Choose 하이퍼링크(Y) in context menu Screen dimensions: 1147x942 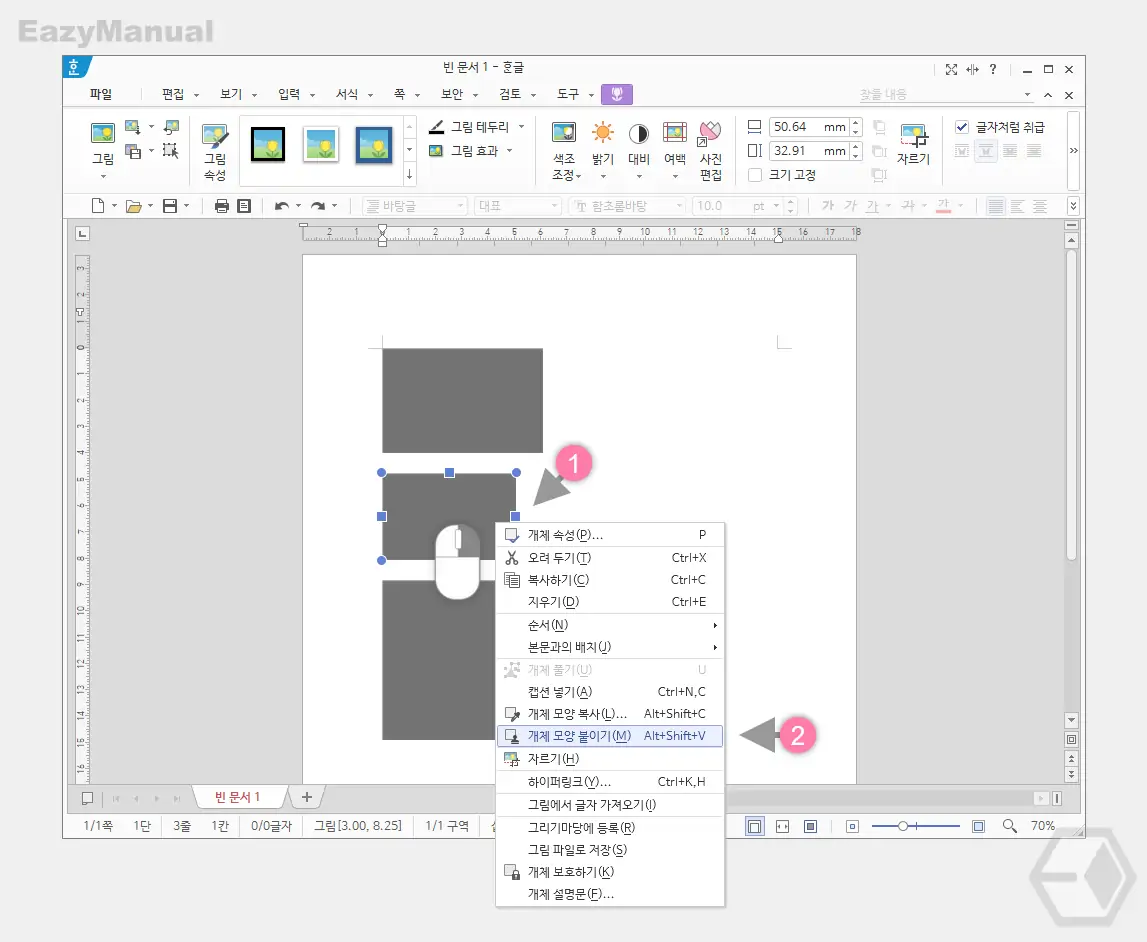coord(610,782)
